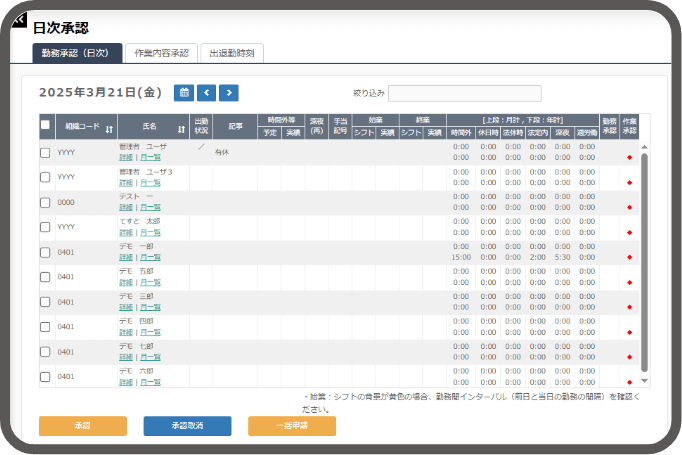
Task: Check the 管理者 ユーザ3 row checkbox
Action: point(45,177)
